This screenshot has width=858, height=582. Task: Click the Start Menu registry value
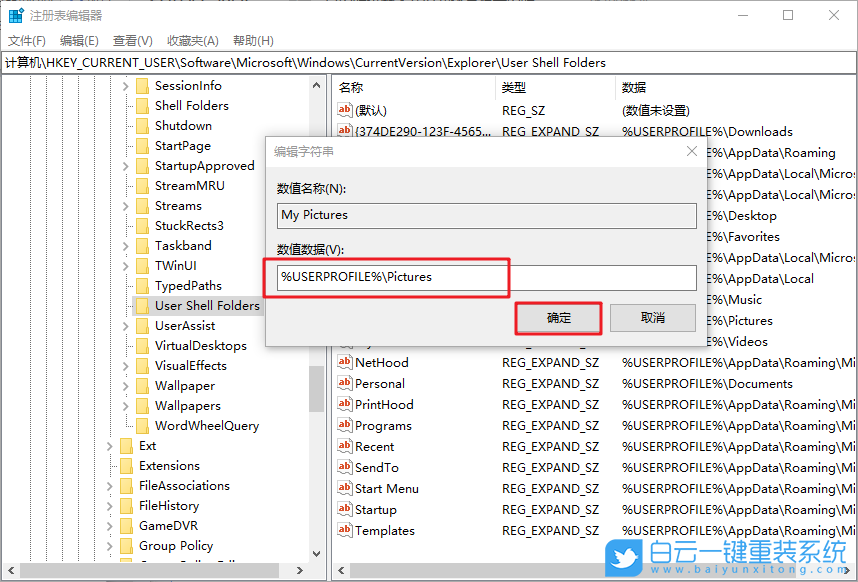click(x=386, y=488)
